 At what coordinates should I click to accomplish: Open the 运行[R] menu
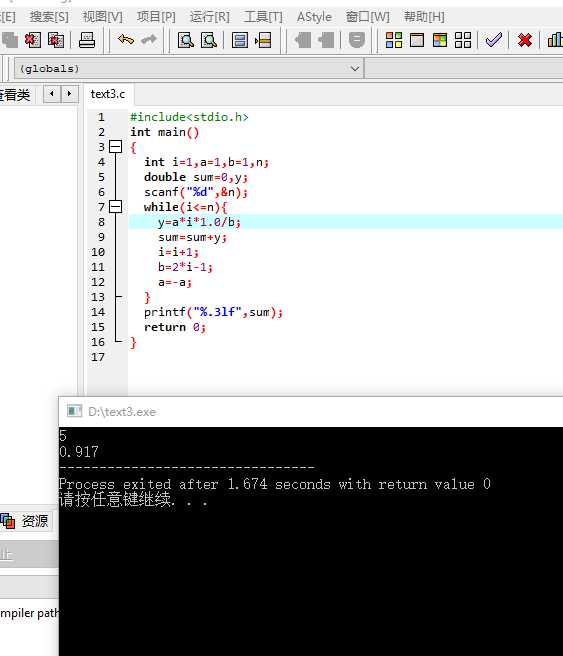tap(210, 17)
